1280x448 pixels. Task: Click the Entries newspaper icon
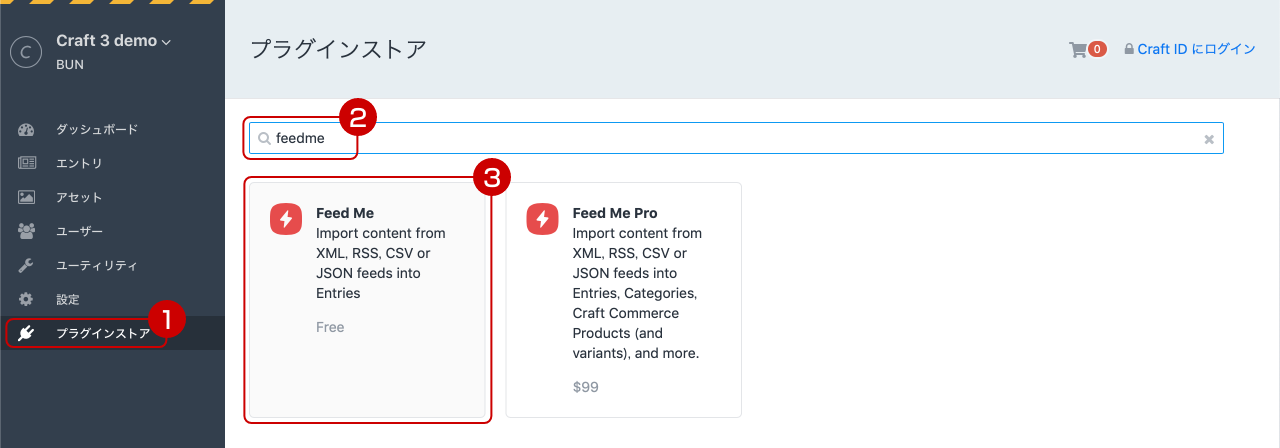[27, 164]
